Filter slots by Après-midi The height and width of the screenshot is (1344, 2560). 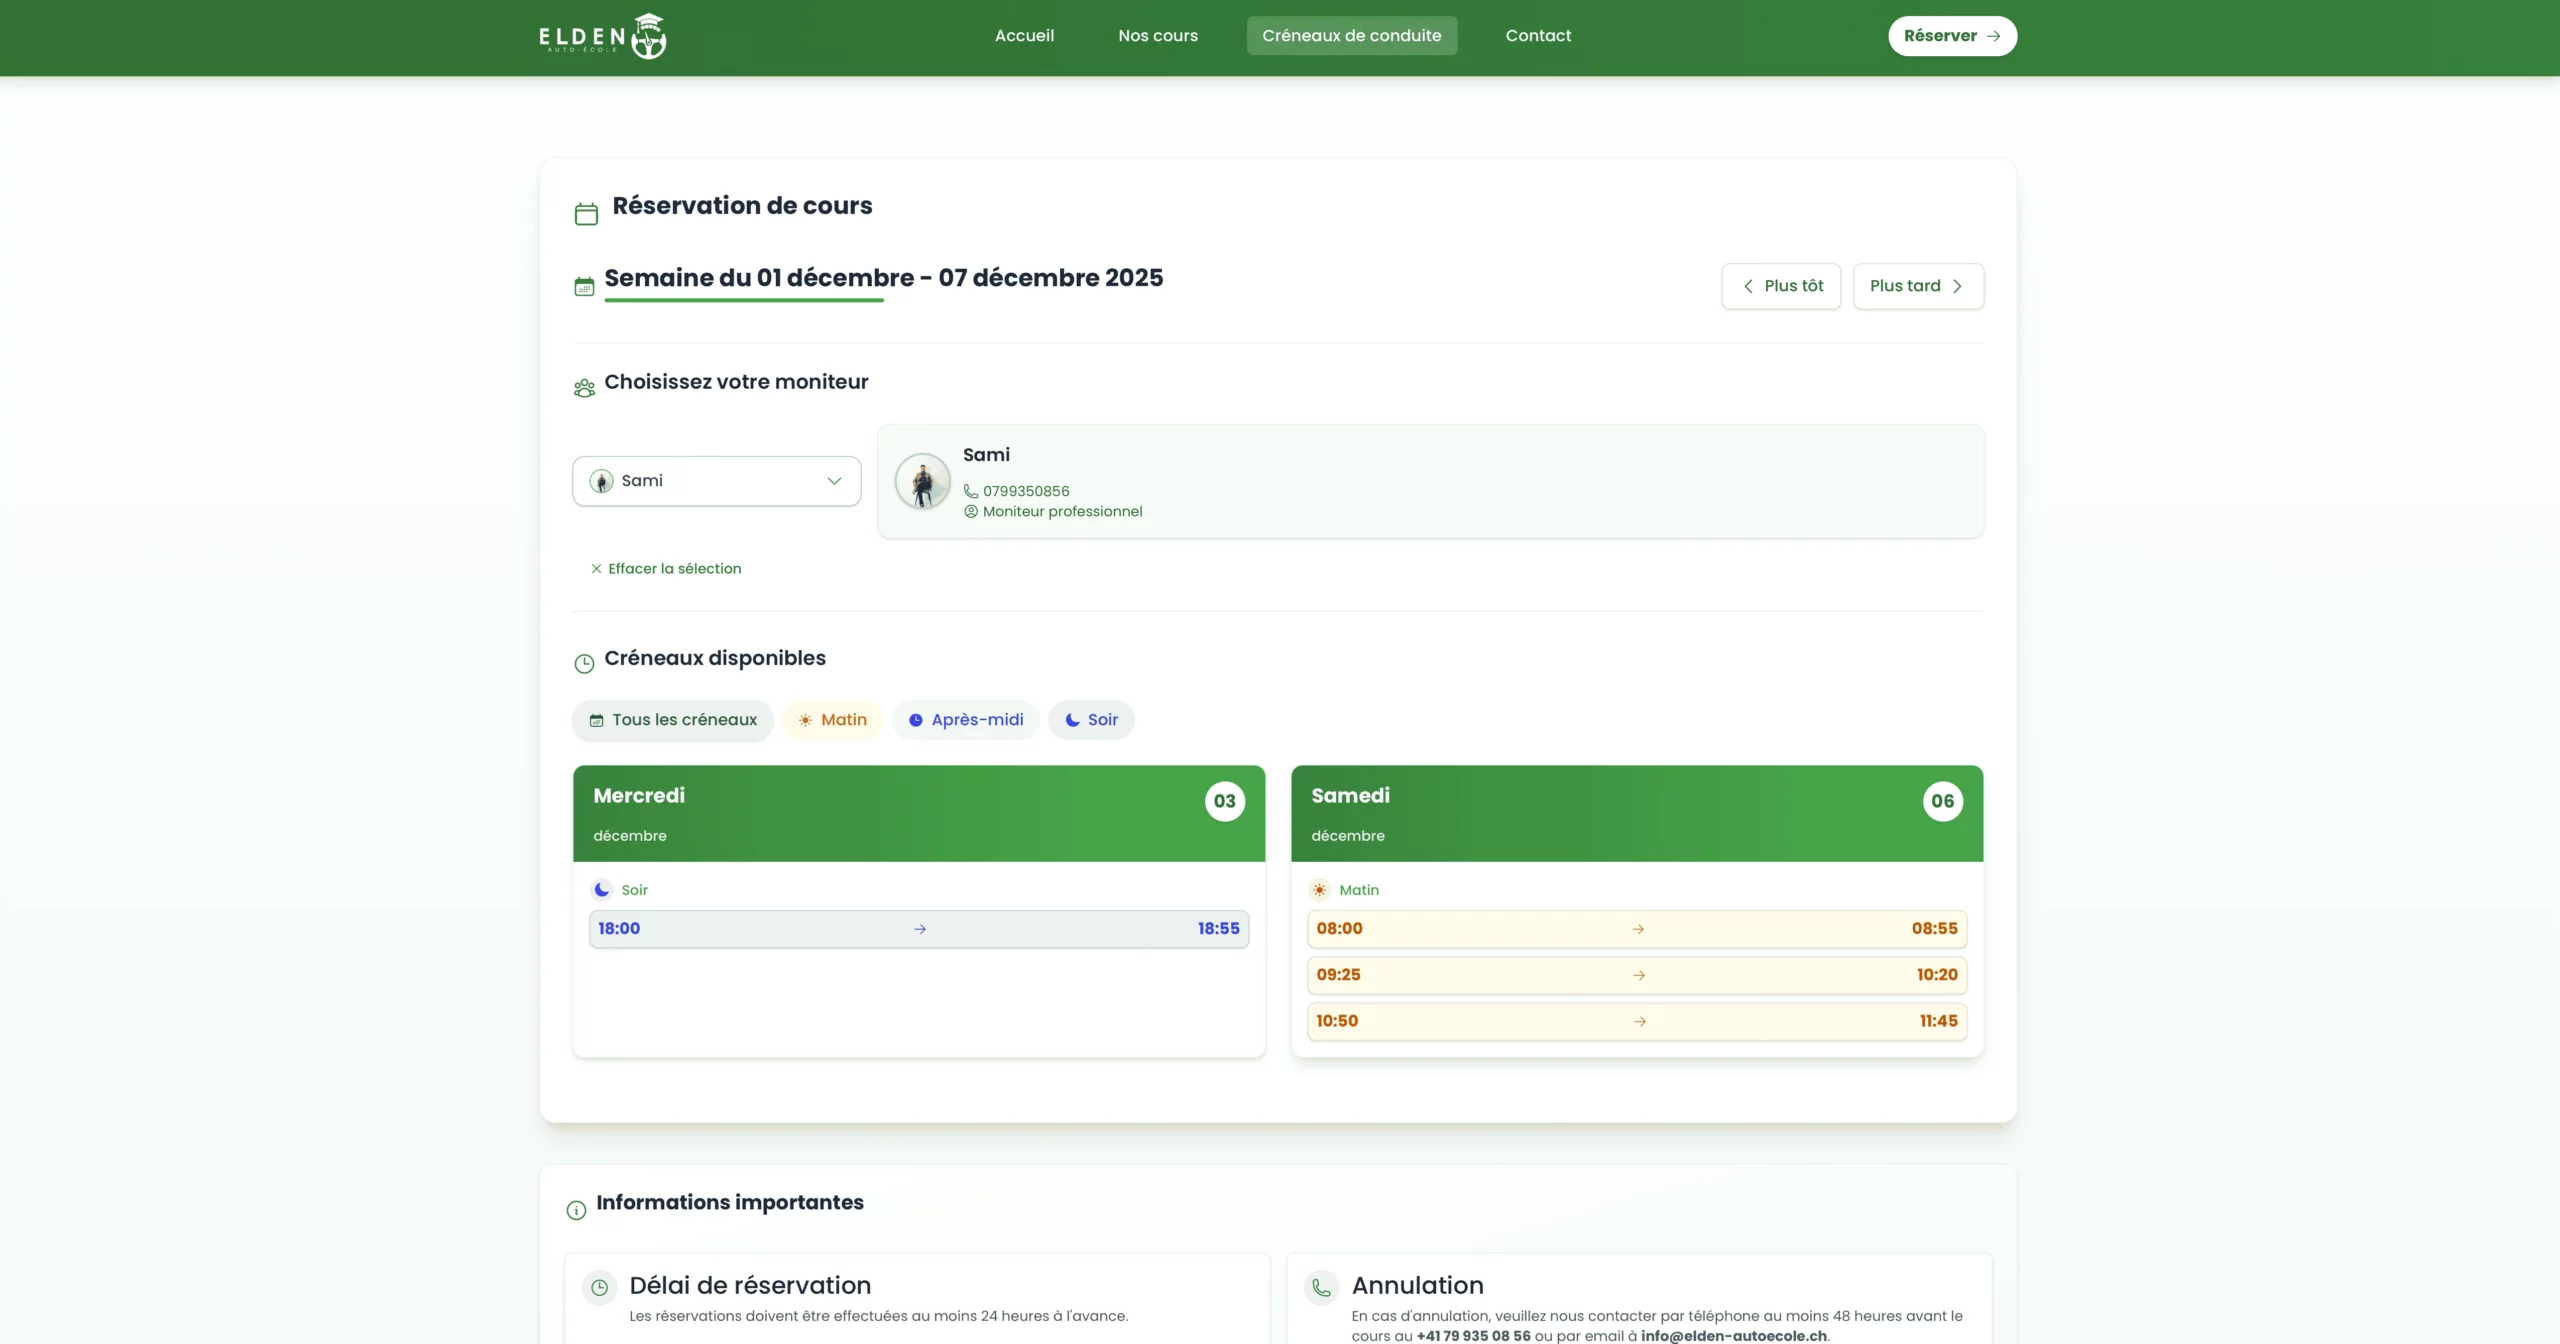click(x=965, y=720)
